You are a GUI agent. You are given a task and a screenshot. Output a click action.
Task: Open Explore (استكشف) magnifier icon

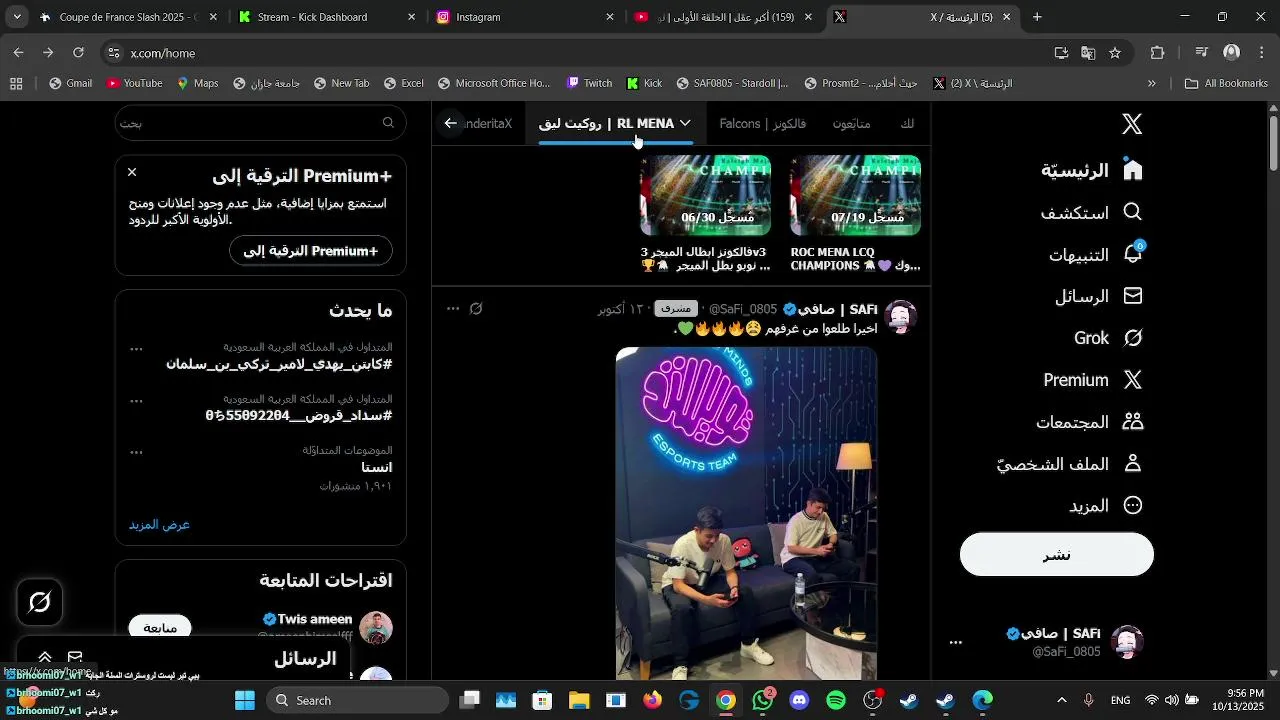1132,212
